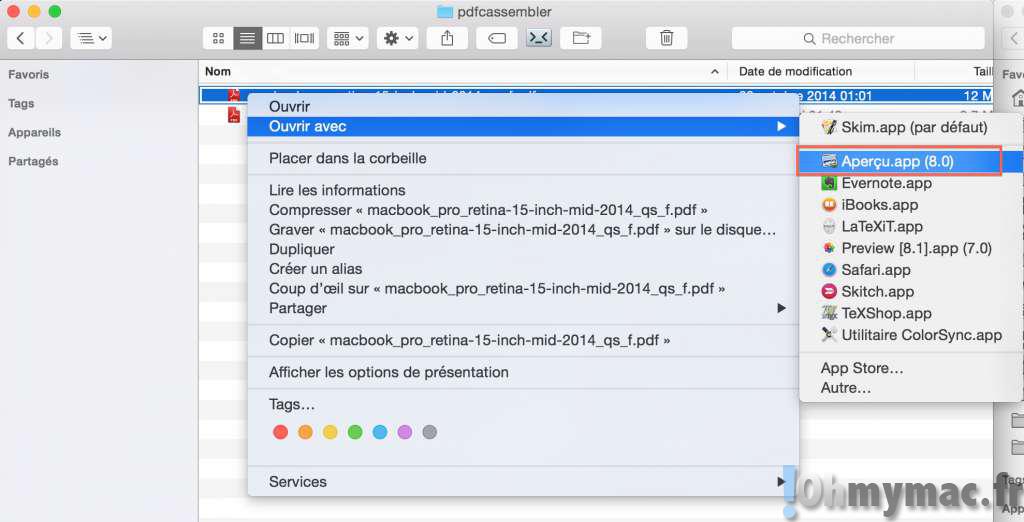Select Favoris in the sidebar
This screenshot has width=1024, height=522.
29,74
